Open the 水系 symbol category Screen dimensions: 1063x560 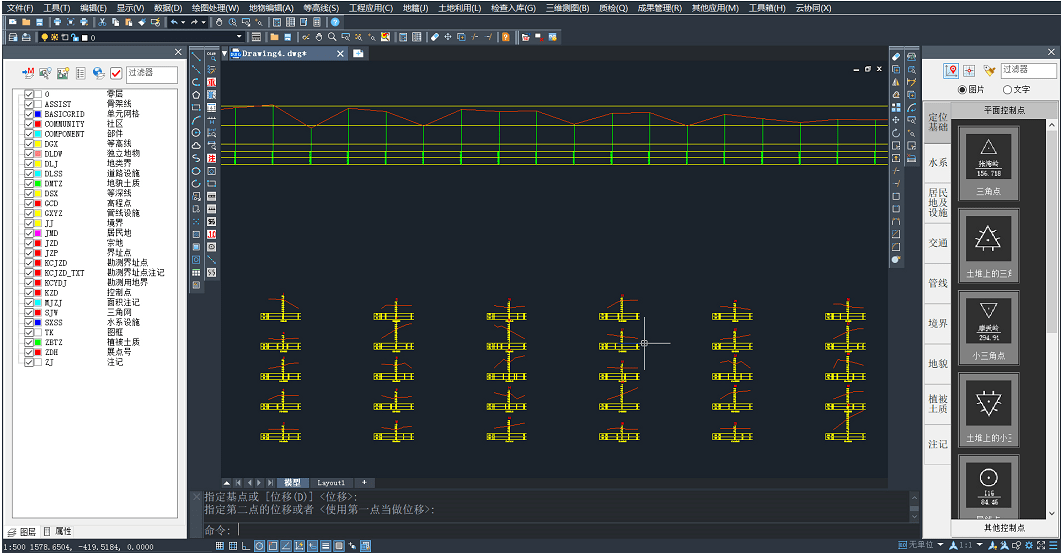pyautogui.click(x=937, y=162)
